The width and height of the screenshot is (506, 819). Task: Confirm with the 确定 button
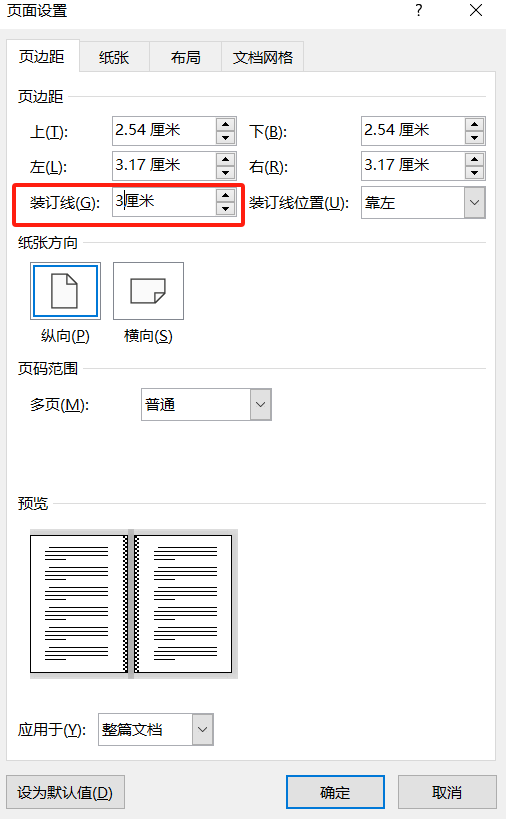335,792
